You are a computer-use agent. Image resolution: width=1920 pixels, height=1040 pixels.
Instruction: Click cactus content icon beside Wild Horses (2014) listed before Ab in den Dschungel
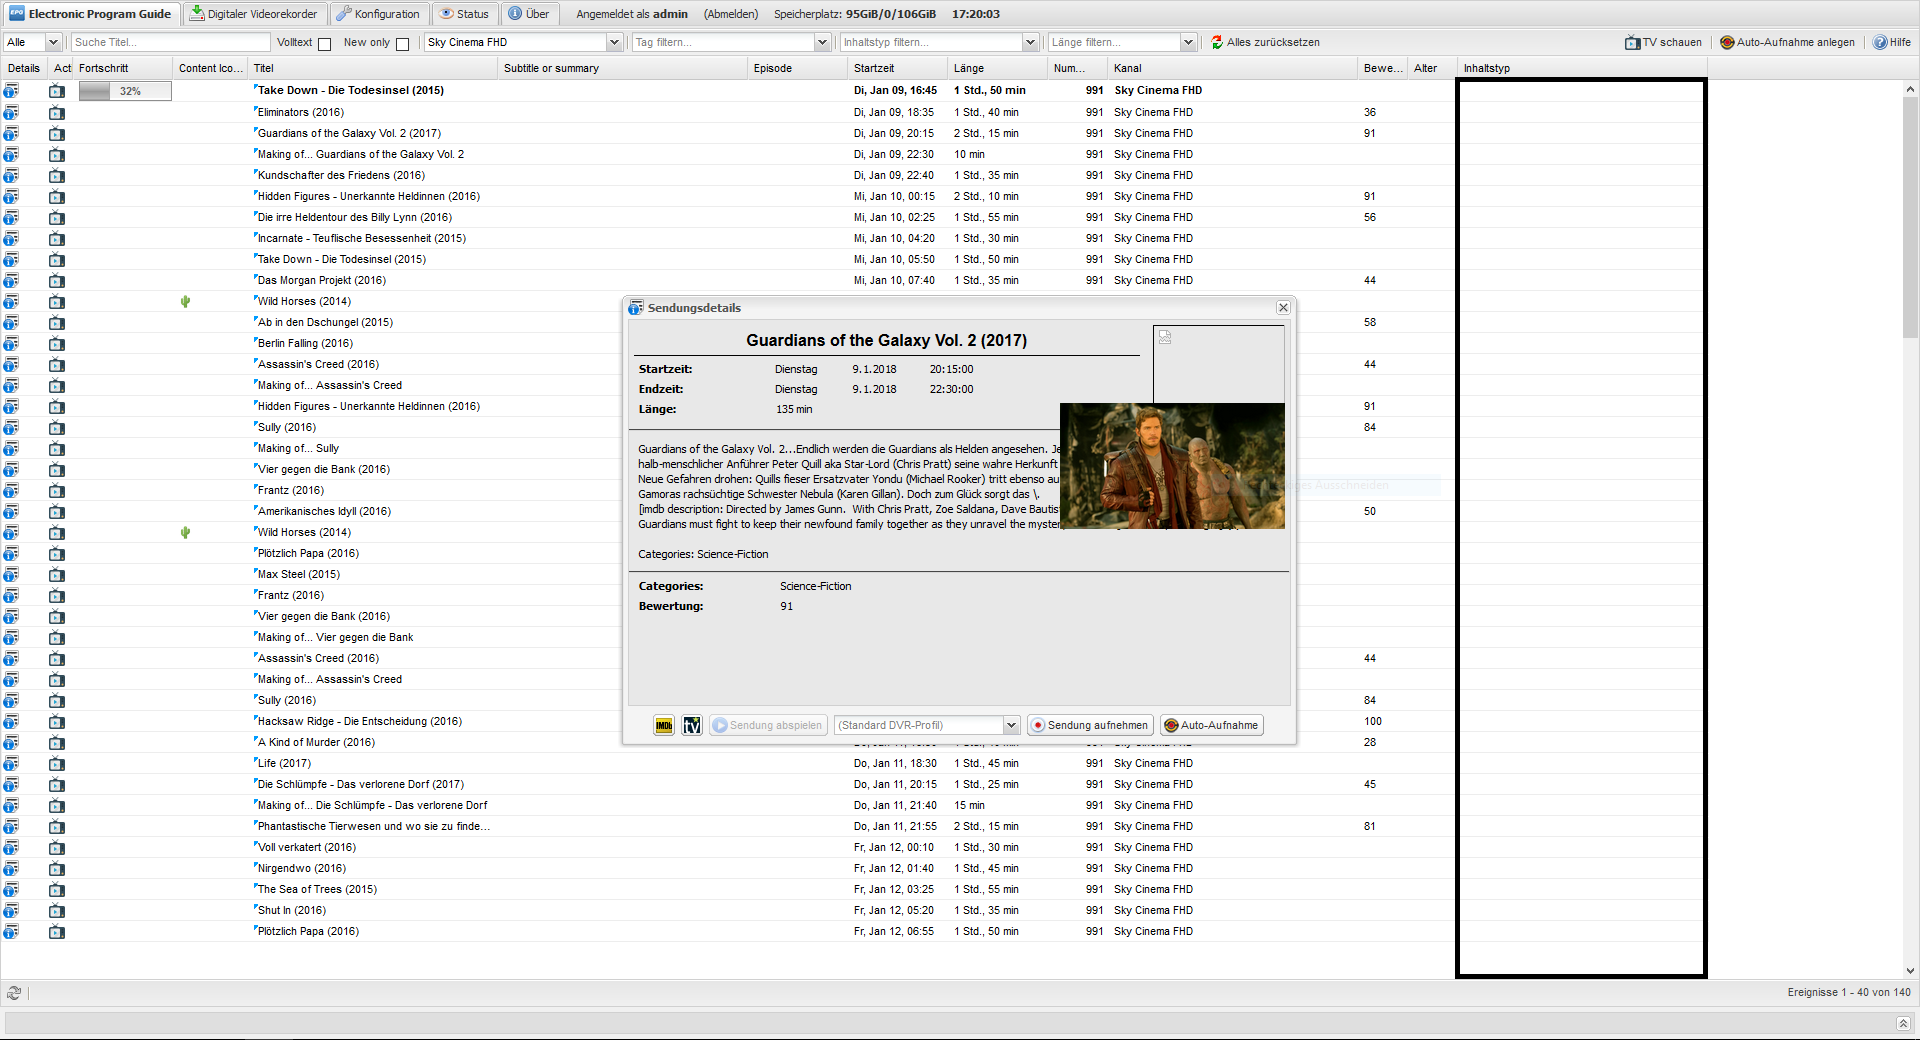point(185,301)
